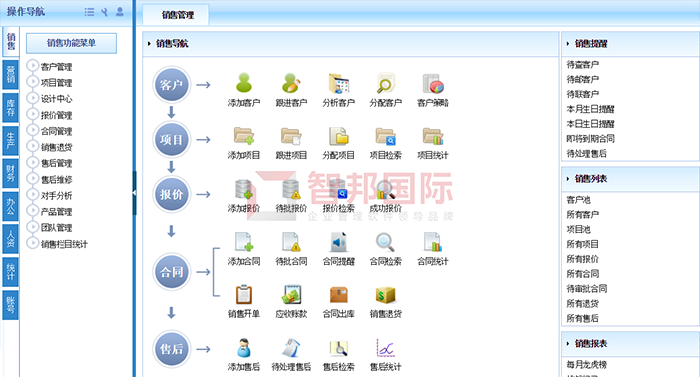The width and height of the screenshot is (700, 377).
Task: Expand the 报价管理 node
Action: (33, 114)
